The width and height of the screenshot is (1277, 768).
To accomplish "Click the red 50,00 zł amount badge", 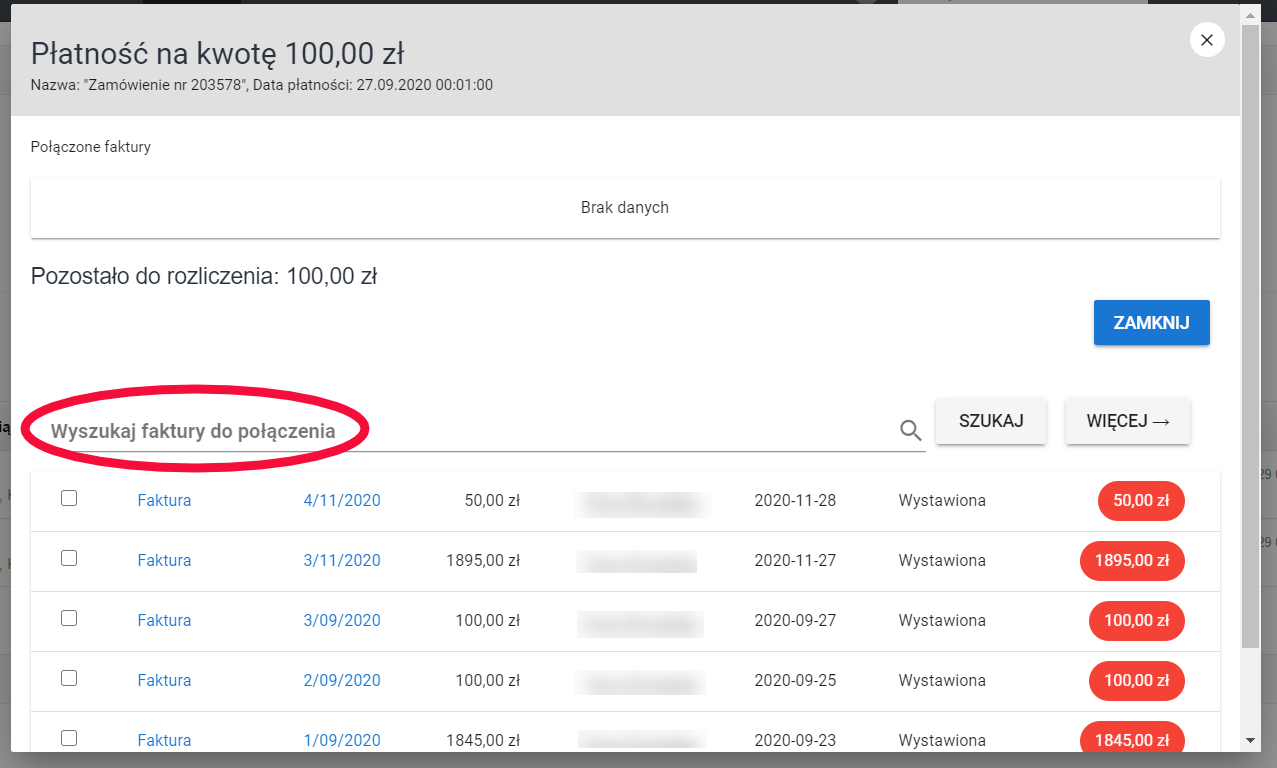I will pyautogui.click(x=1140, y=501).
